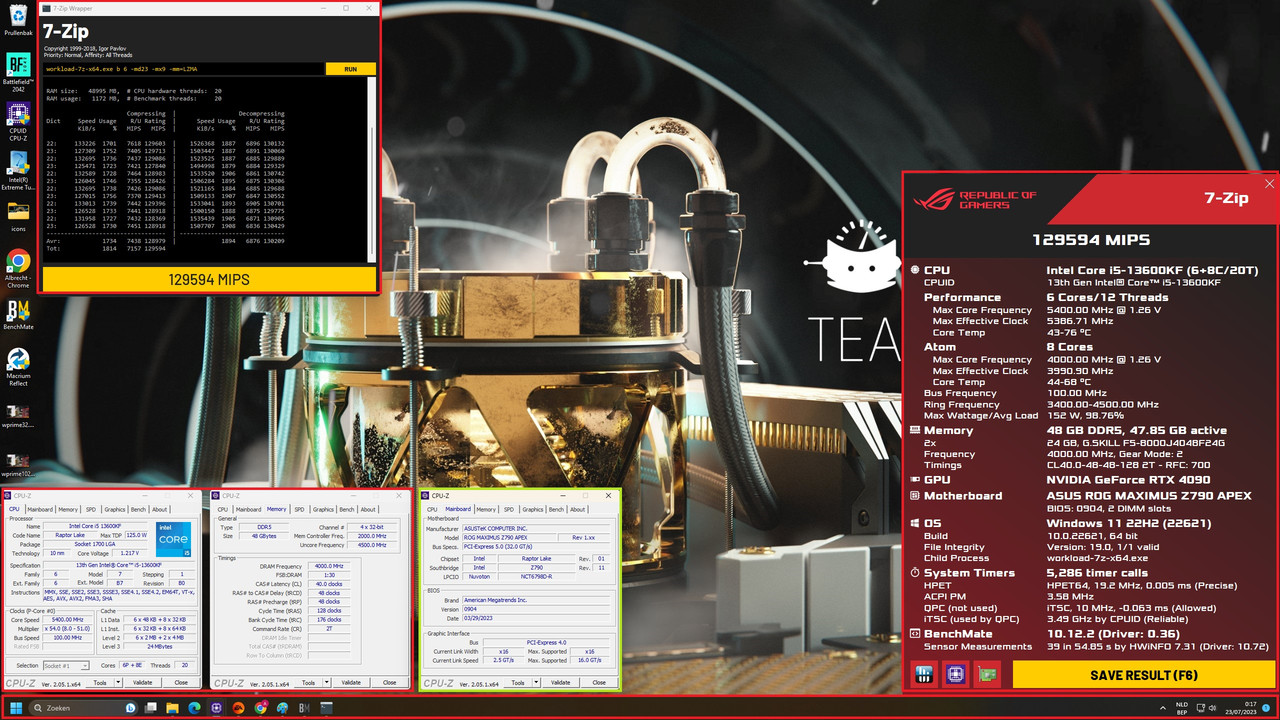1280x720 pixels.
Task: Open Task View on taskbar
Action: [x=151, y=708]
